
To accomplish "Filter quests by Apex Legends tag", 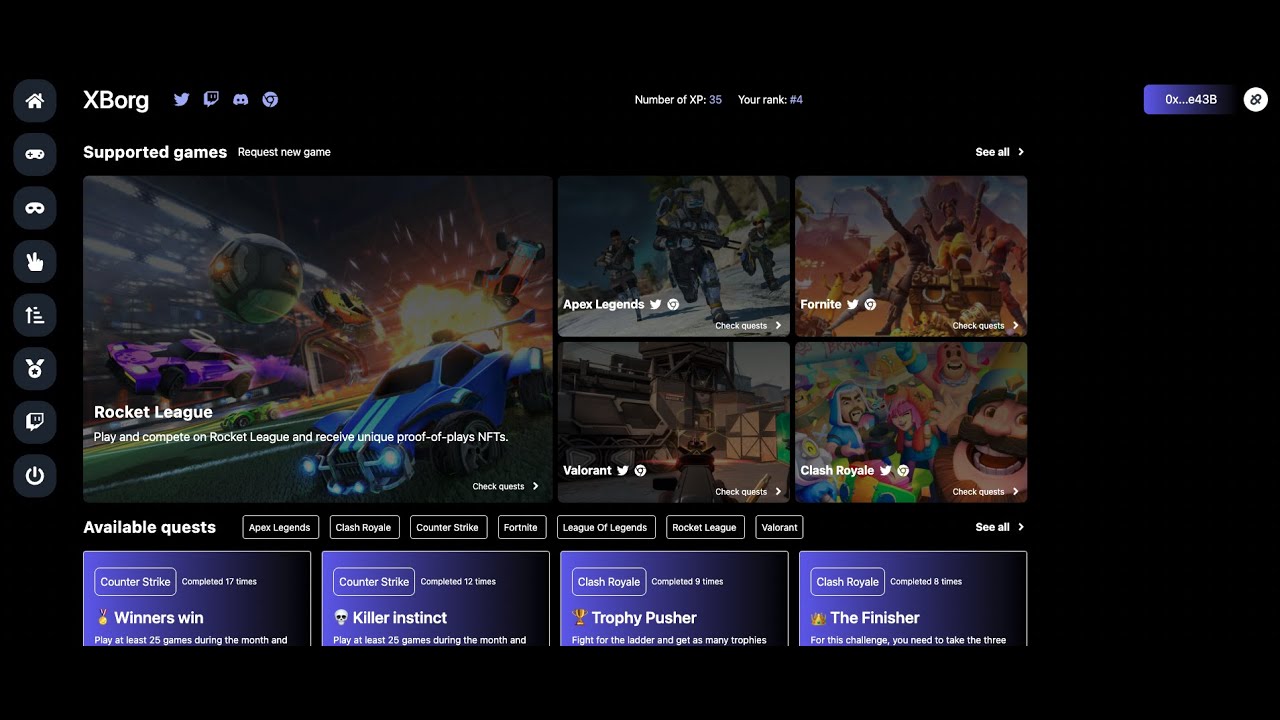I will click(279, 527).
